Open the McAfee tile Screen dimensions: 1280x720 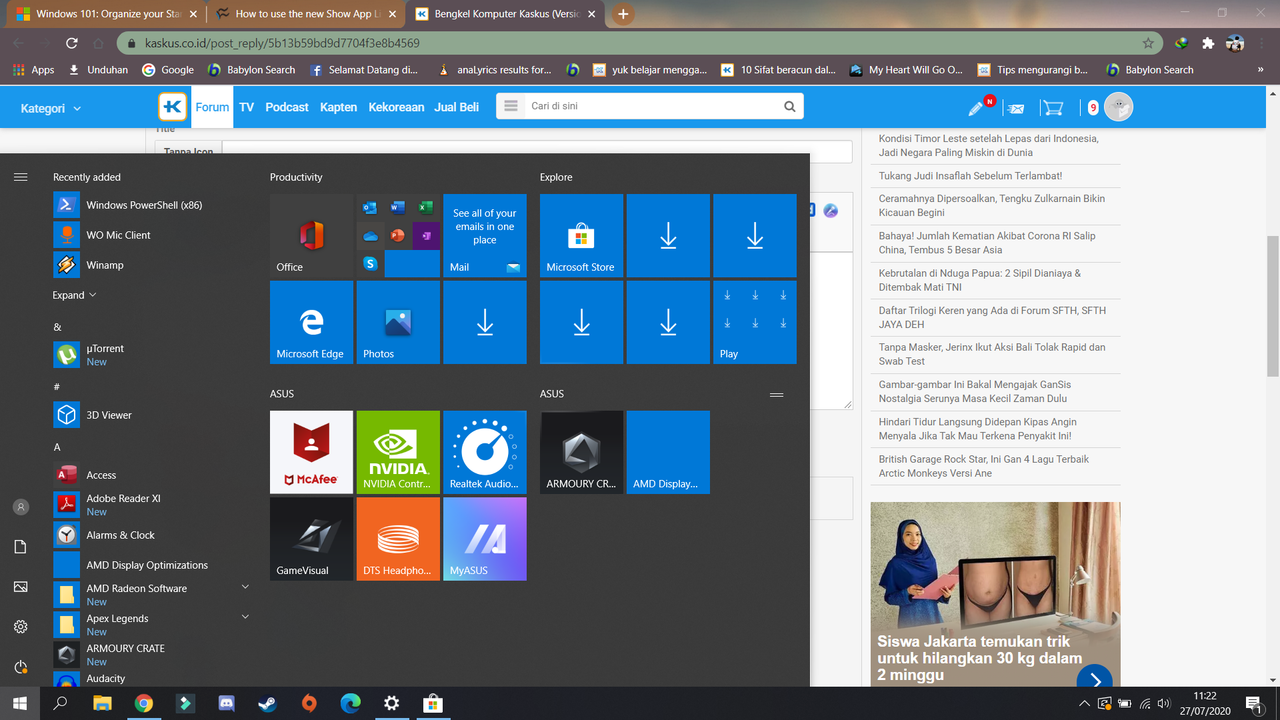(311, 452)
